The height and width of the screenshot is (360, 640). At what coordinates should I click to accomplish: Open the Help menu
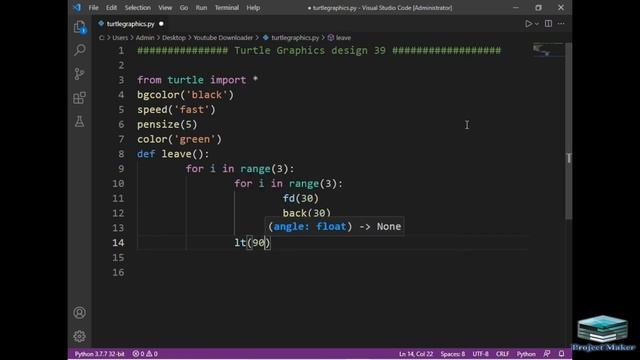click(253, 7)
